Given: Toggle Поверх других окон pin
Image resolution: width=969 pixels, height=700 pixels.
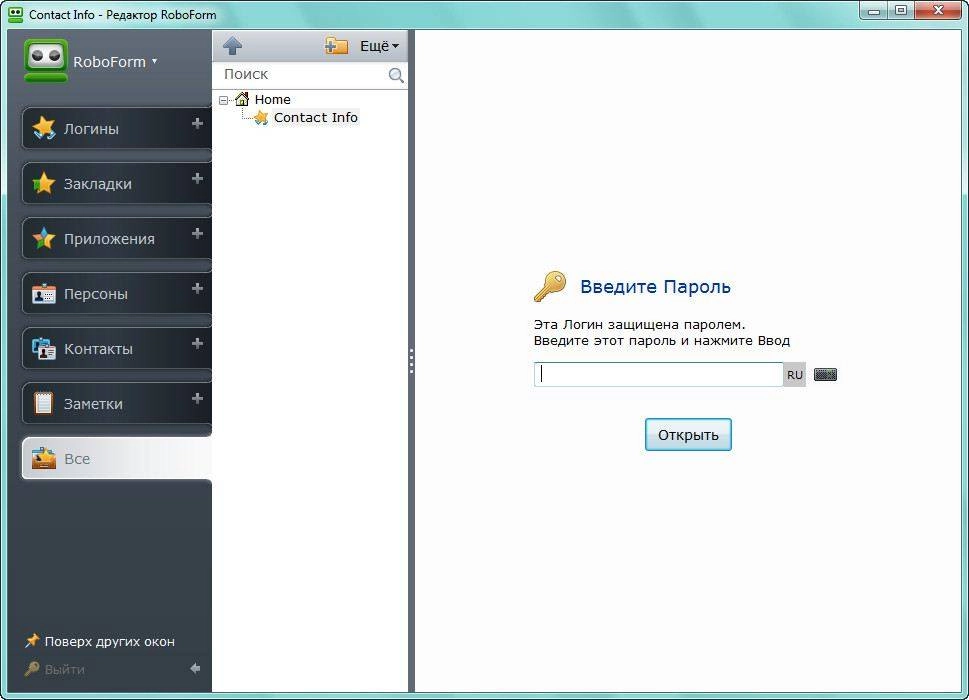Looking at the screenshot, I should (x=99, y=641).
